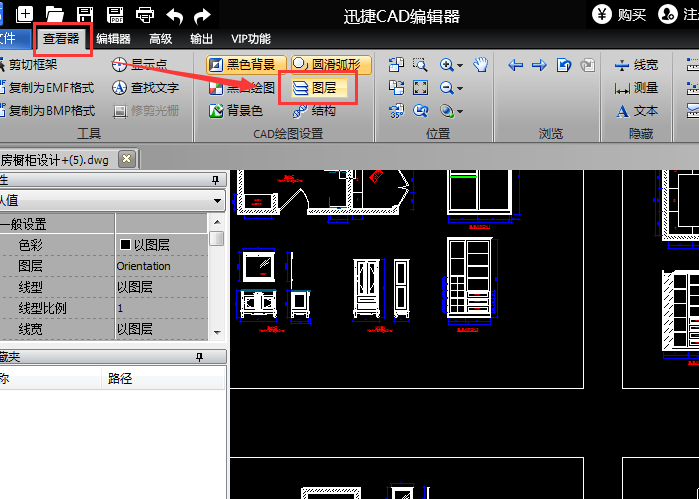This screenshot has width=699, height=499.
Task: Click the previous view left arrow
Action: [515, 65]
